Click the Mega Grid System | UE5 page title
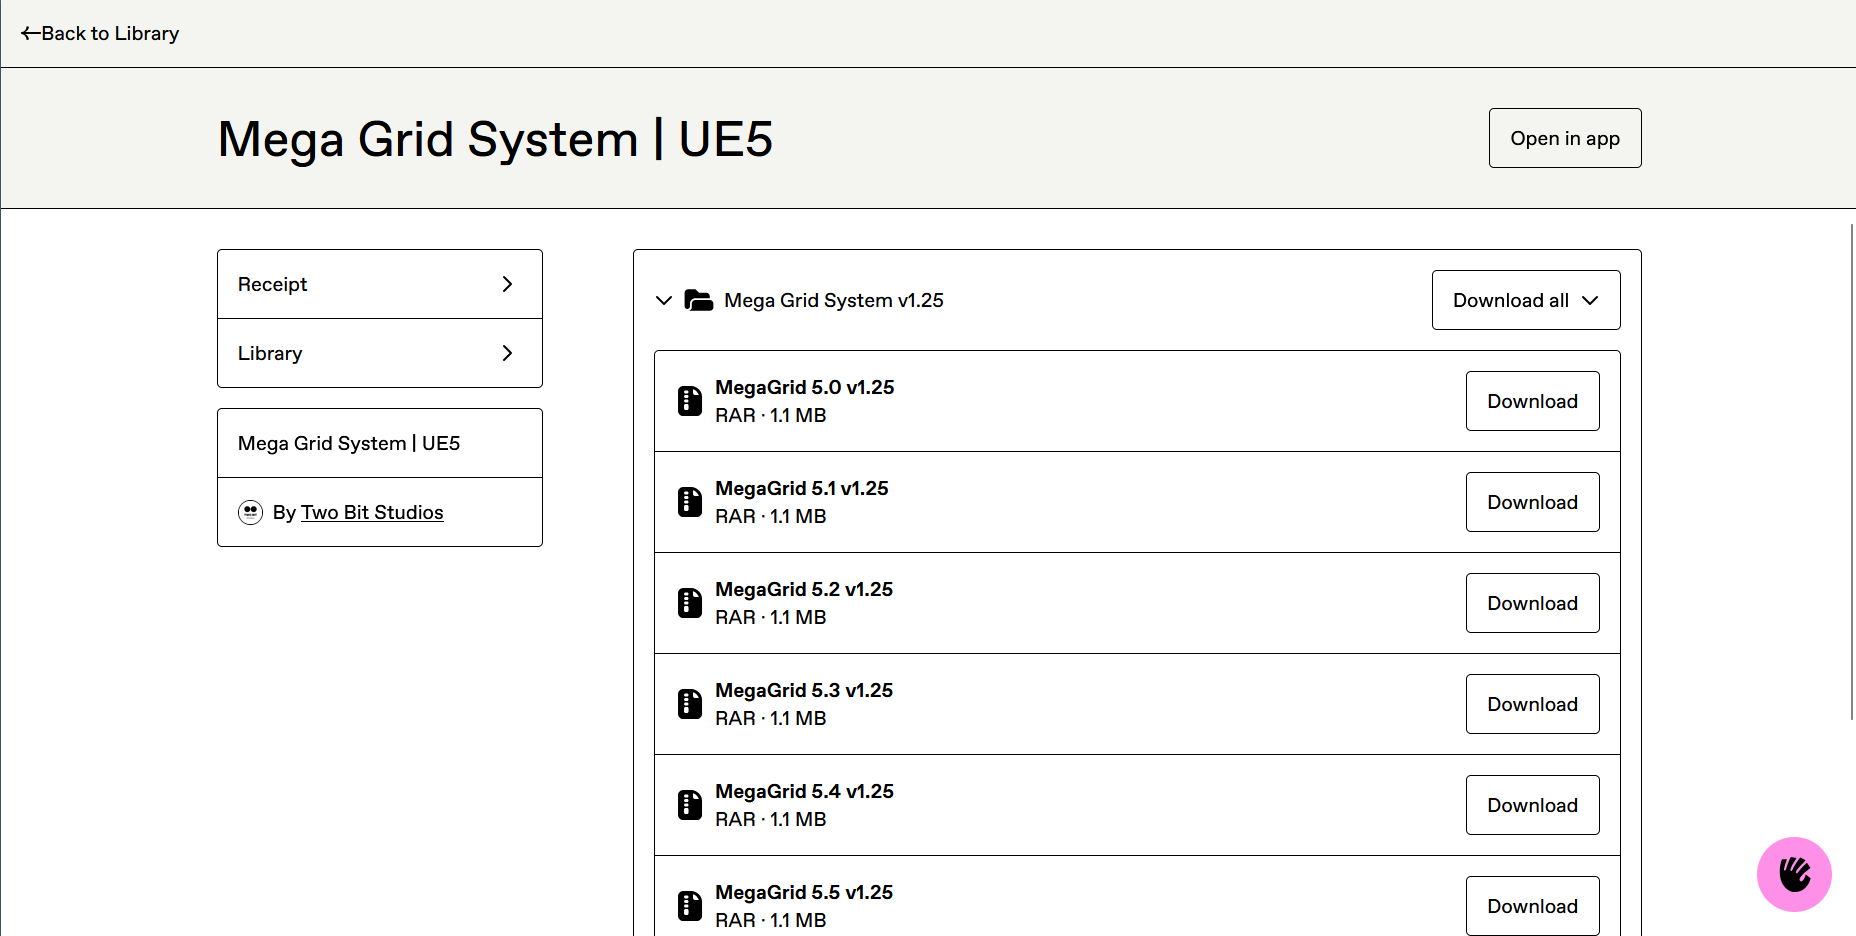The image size is (1856, 936). point(495,139)
